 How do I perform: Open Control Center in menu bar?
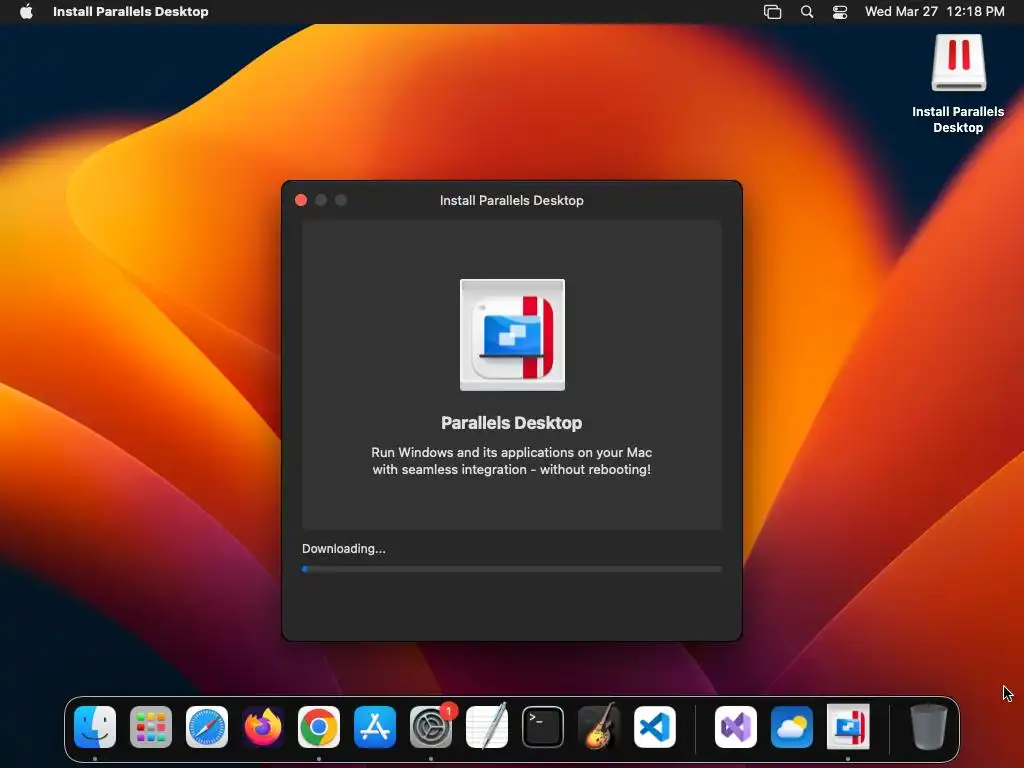pyautogui.click(x=840, y=12)
